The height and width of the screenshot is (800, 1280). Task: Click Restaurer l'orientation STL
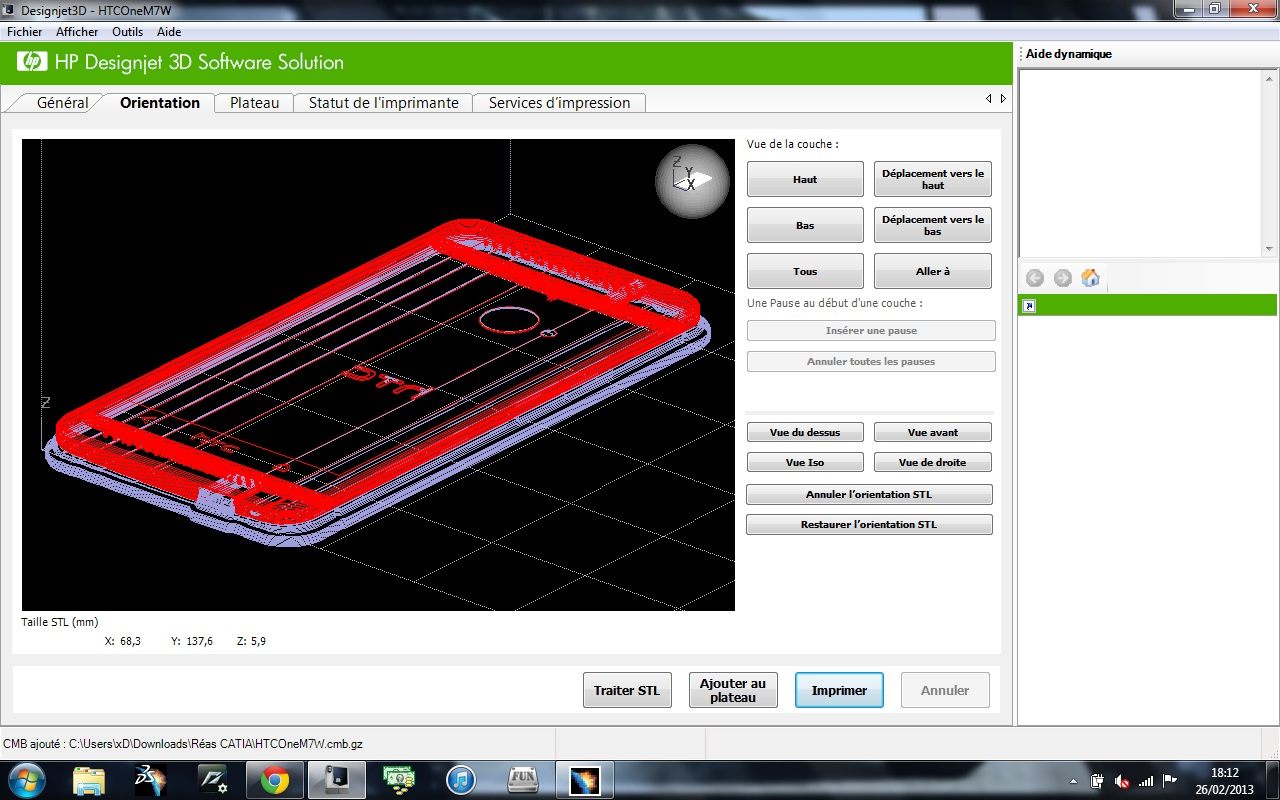coord(869,524)
